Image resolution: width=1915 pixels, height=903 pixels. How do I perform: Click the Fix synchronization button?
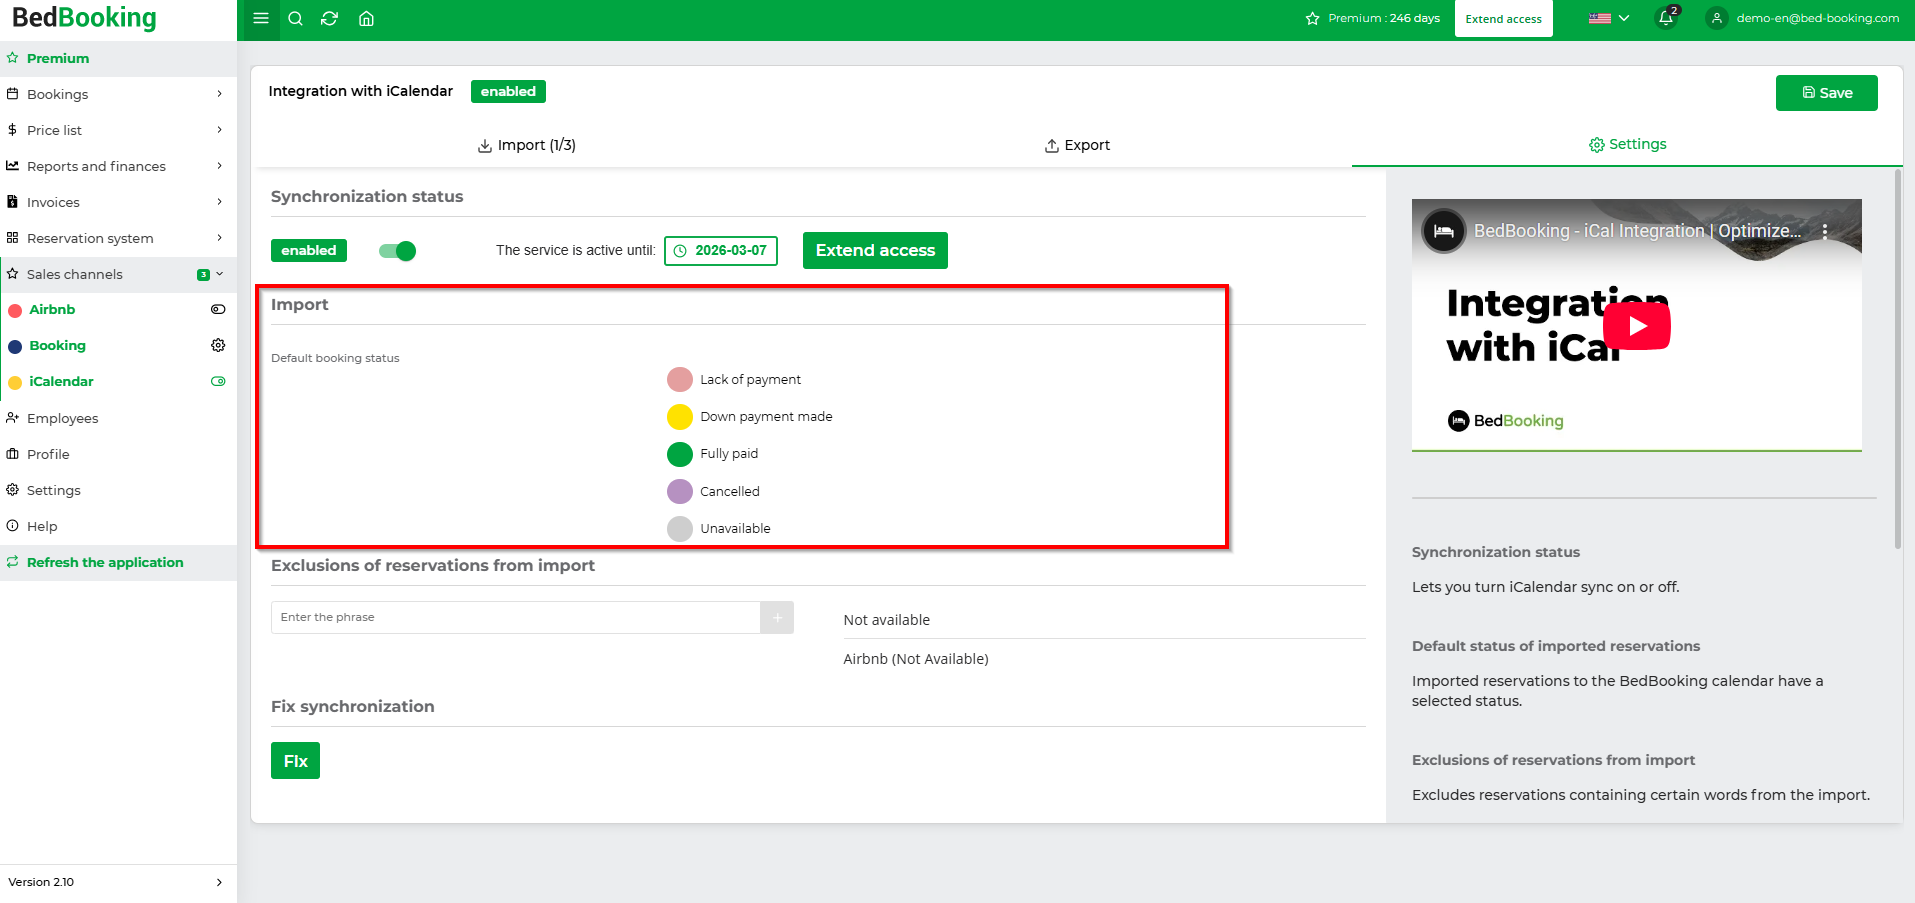(x=295, y=761)
